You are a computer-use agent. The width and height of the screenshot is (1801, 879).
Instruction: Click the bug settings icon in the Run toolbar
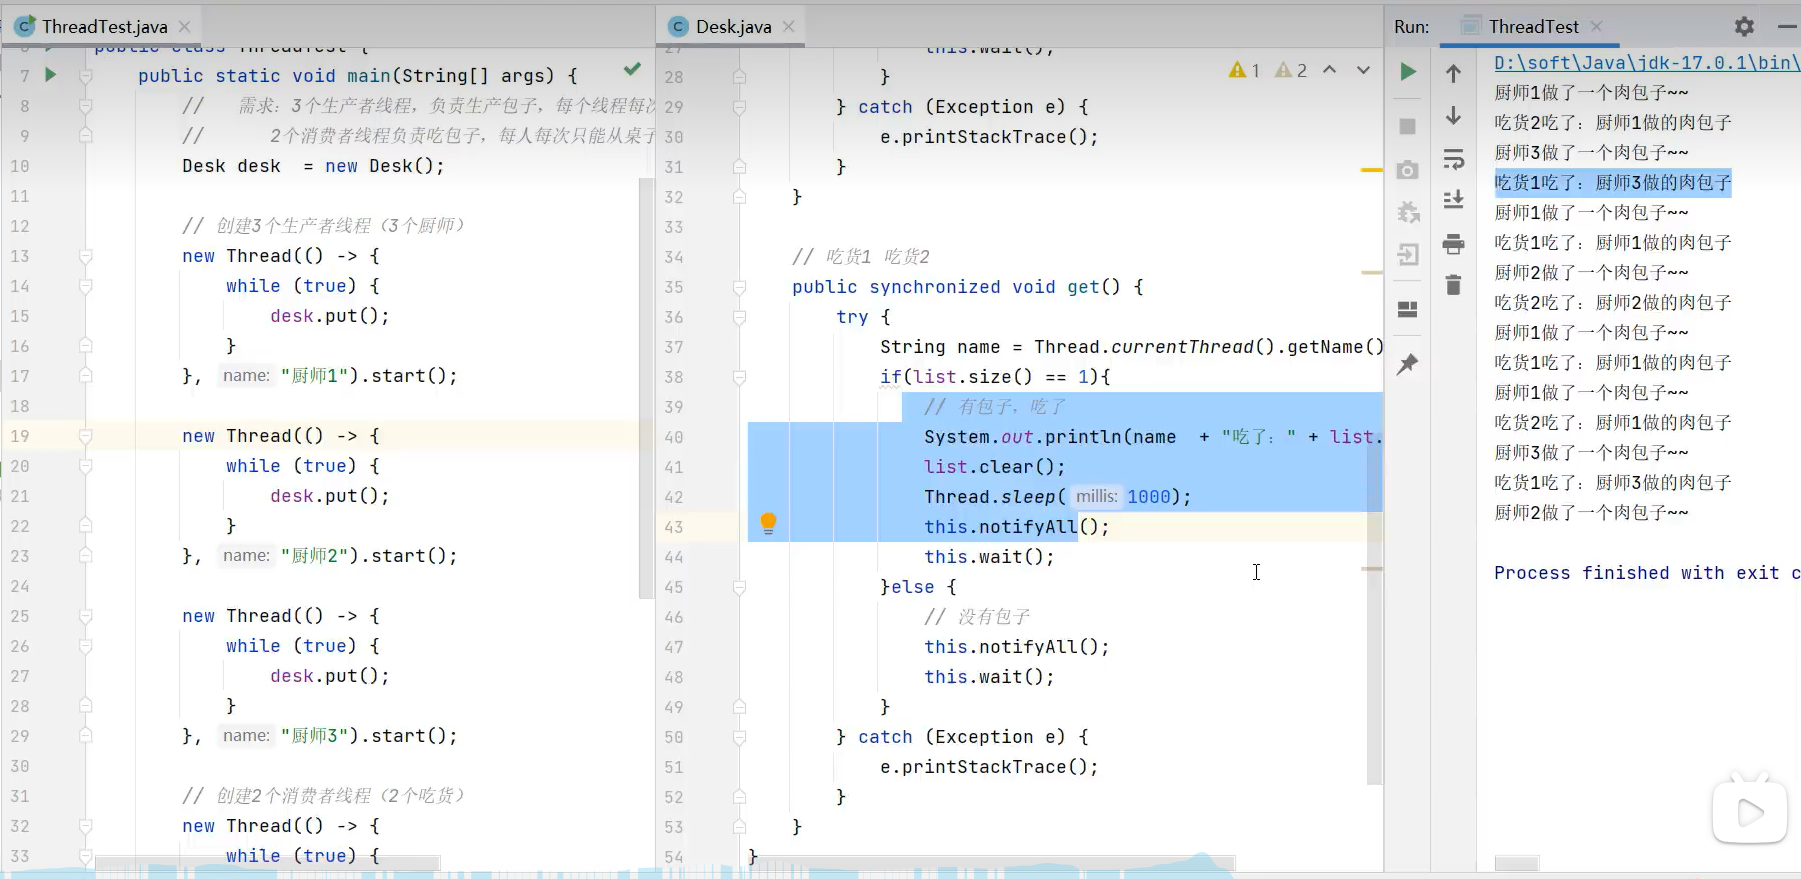click(x=1407, y=212)
